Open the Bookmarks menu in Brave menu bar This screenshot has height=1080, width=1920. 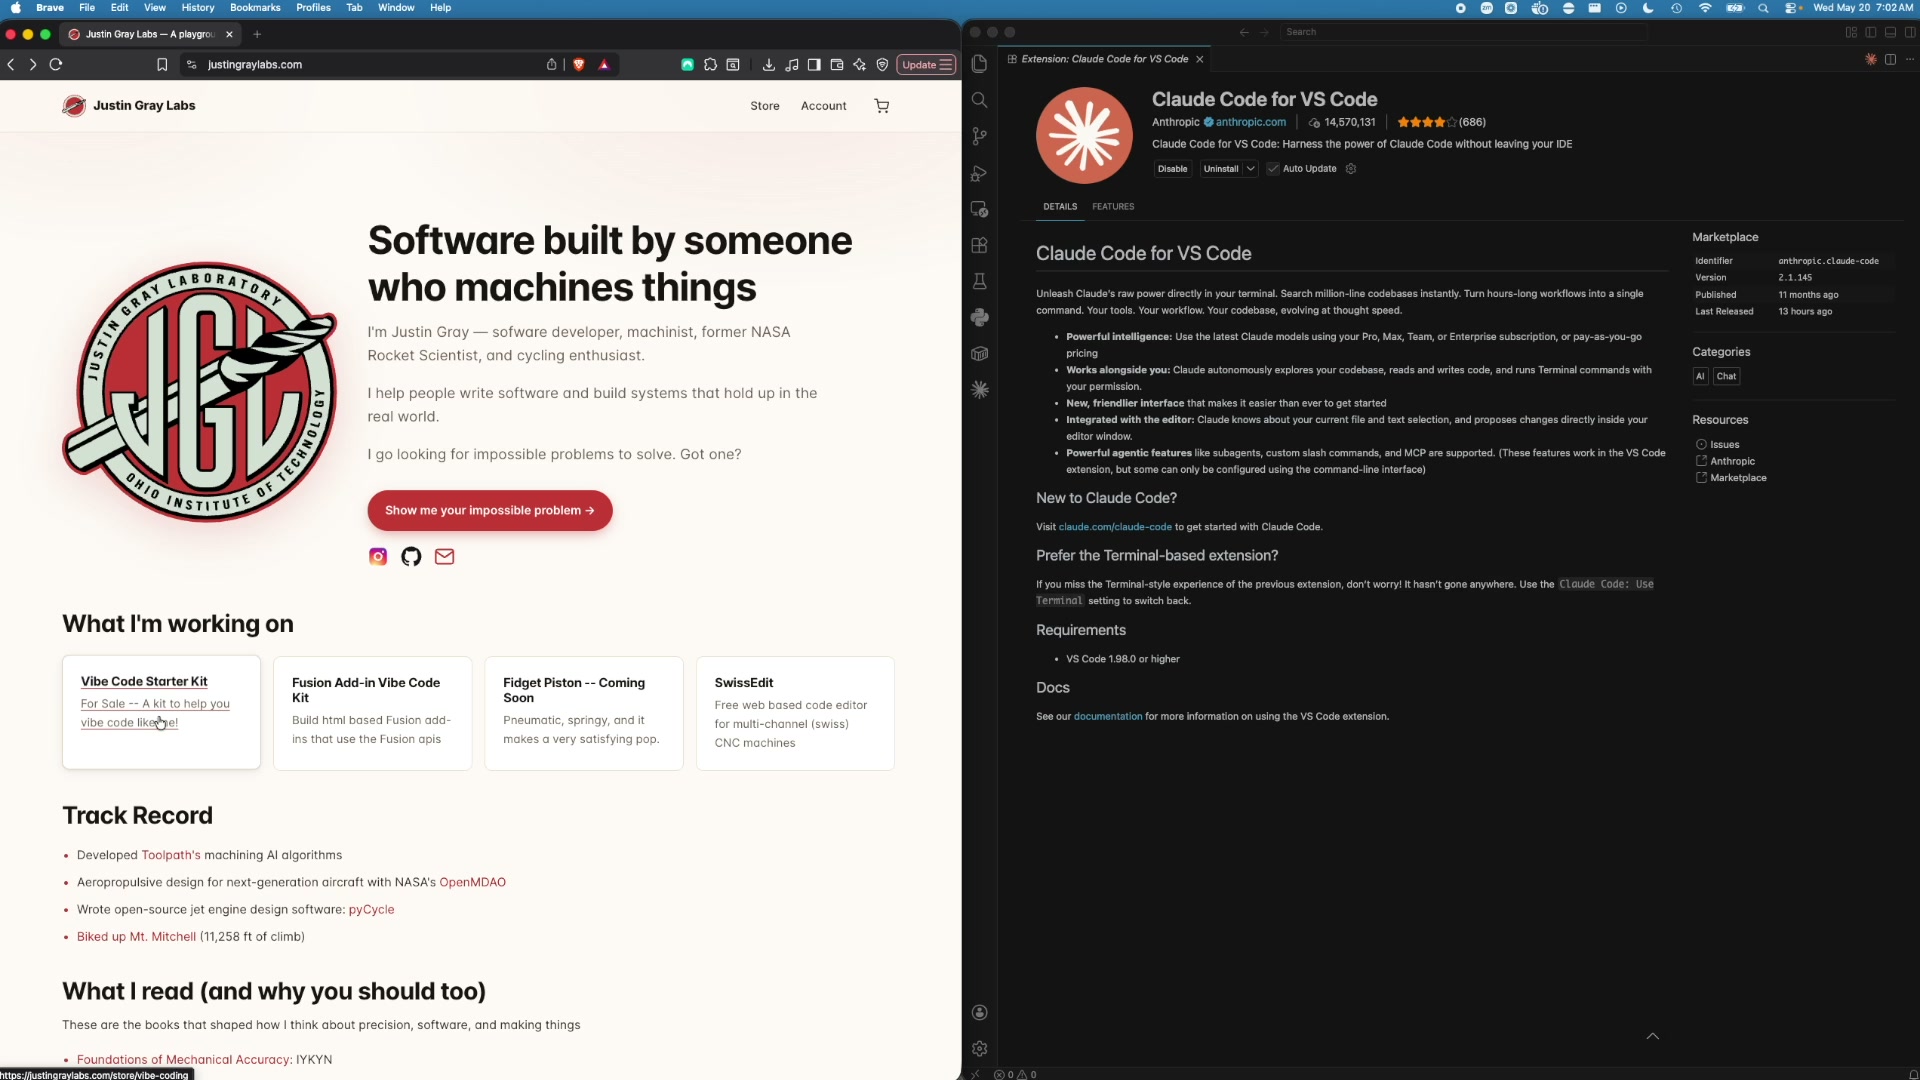point(255,8)
